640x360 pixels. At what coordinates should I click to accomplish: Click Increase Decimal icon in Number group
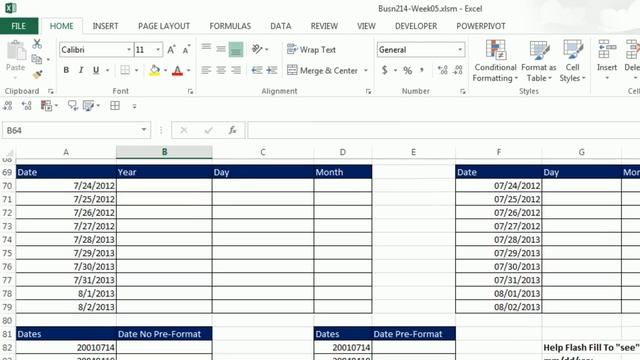tap(442, 70)
